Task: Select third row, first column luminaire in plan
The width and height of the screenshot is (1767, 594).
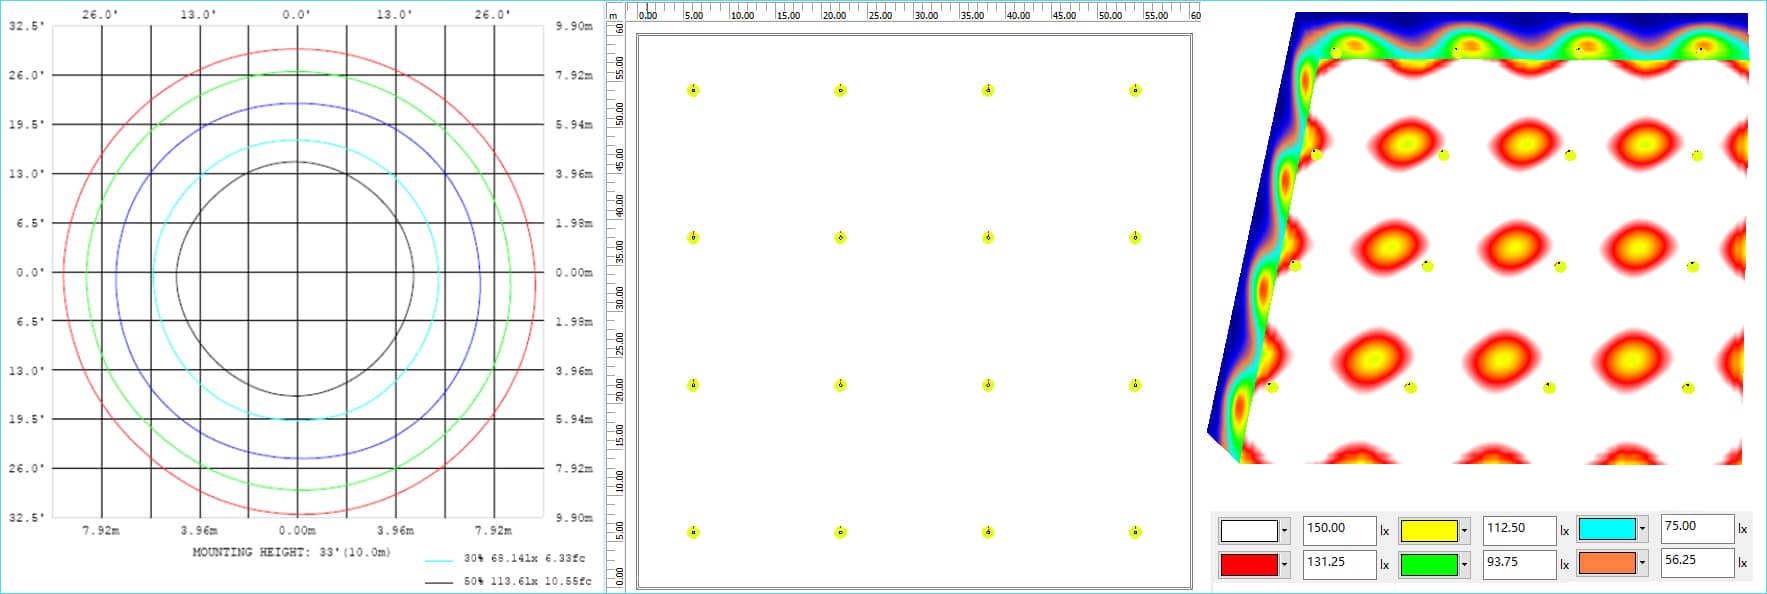Action: point(693,385)
